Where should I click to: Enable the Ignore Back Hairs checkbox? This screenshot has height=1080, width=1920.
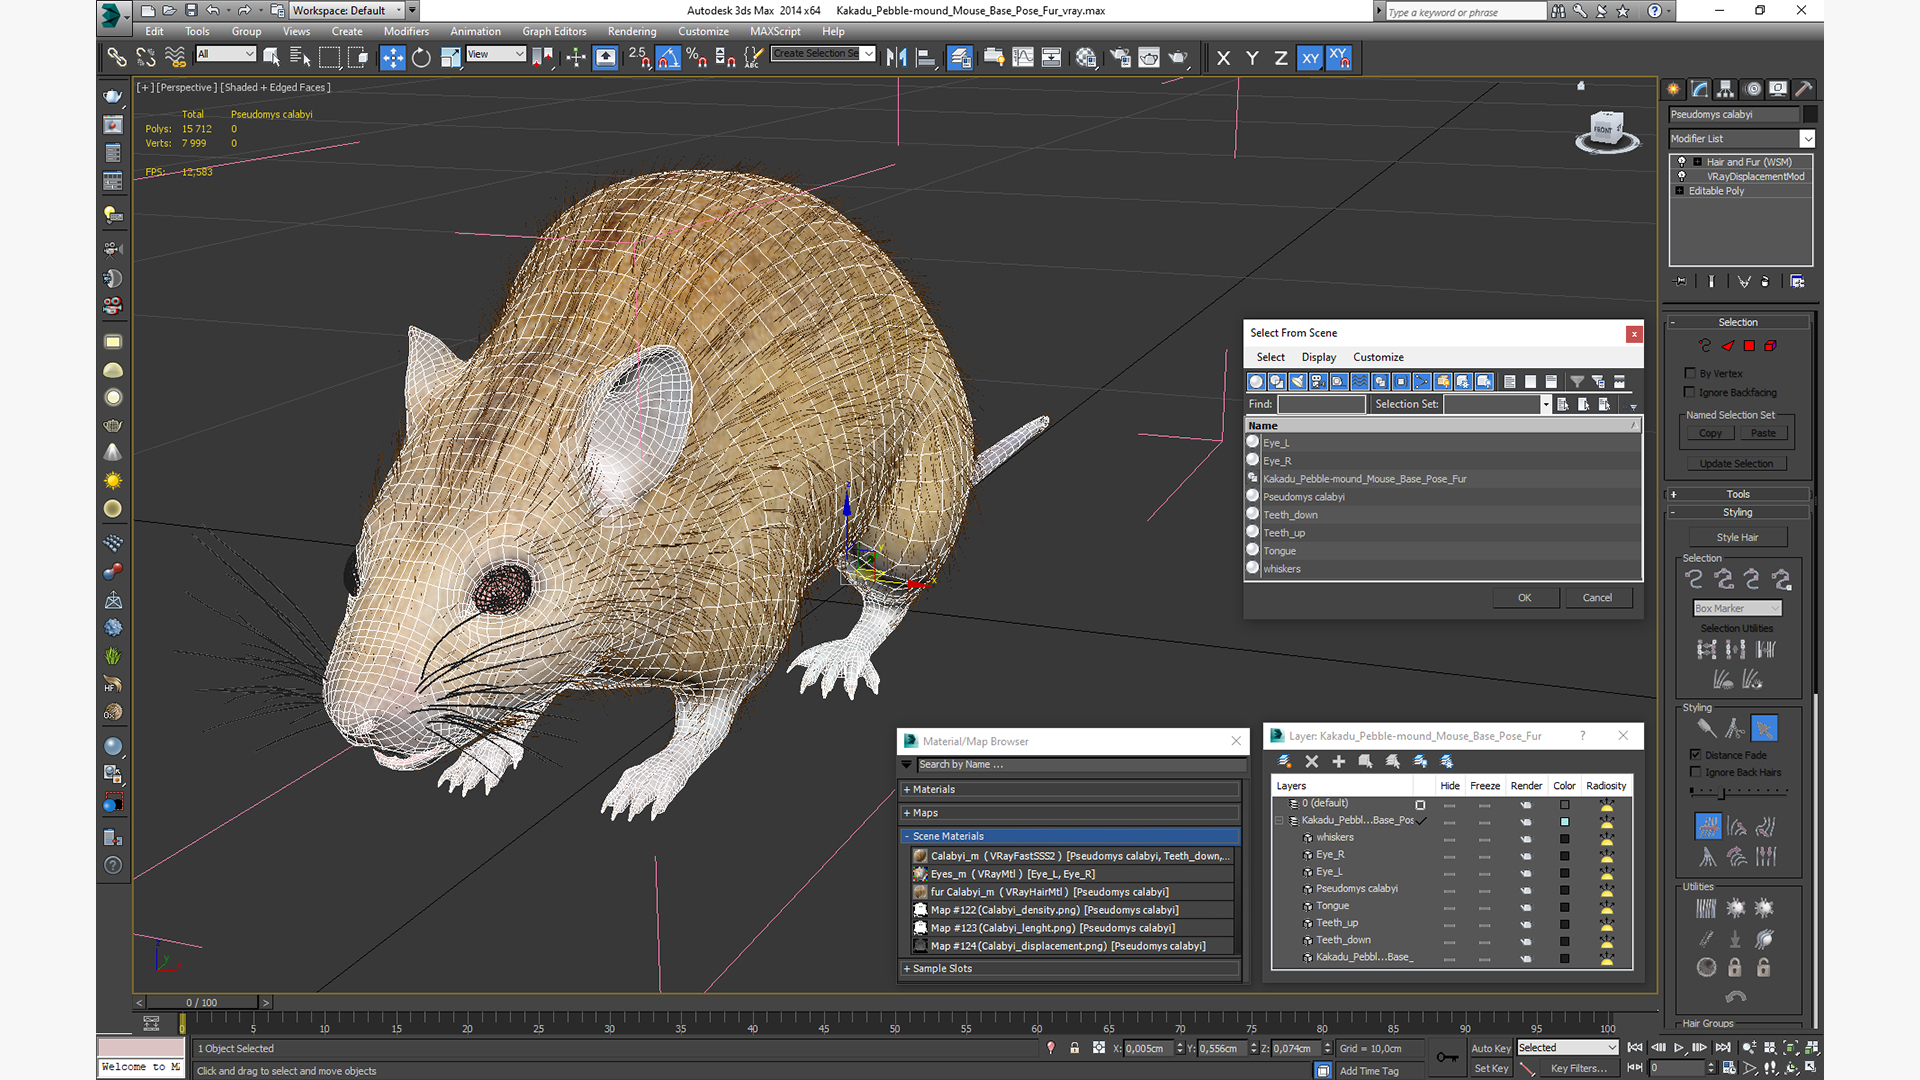point(1695,772)
